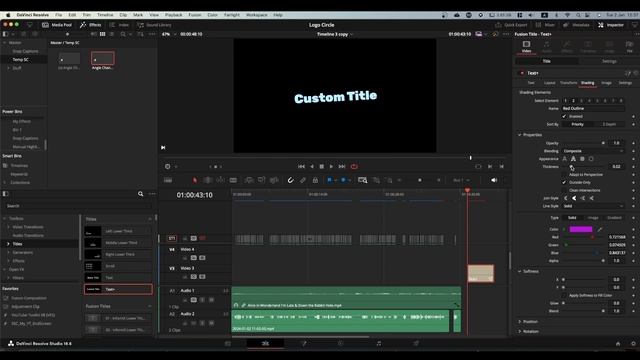
Task: Uncheck Outside Only checkbox
Action: pos(564,182)
